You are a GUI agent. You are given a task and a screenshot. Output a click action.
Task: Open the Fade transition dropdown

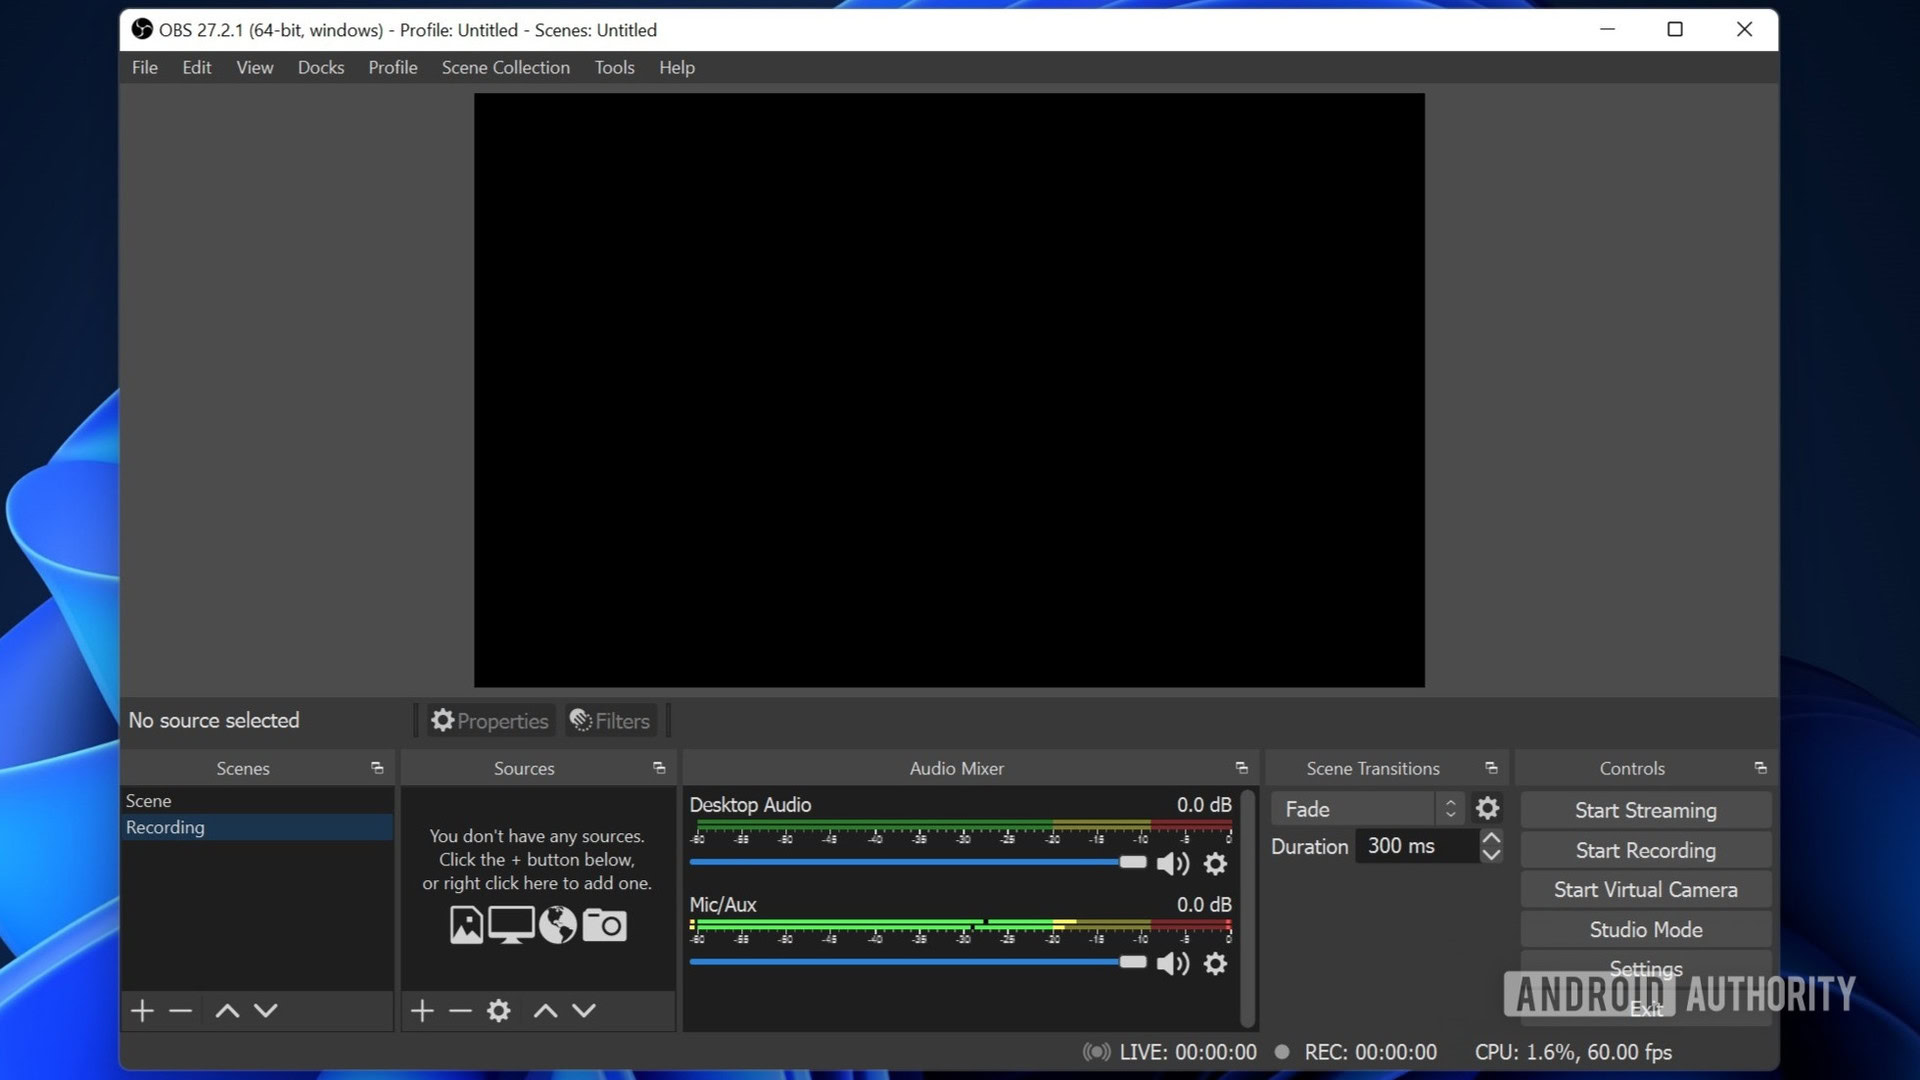(1368, 809)
